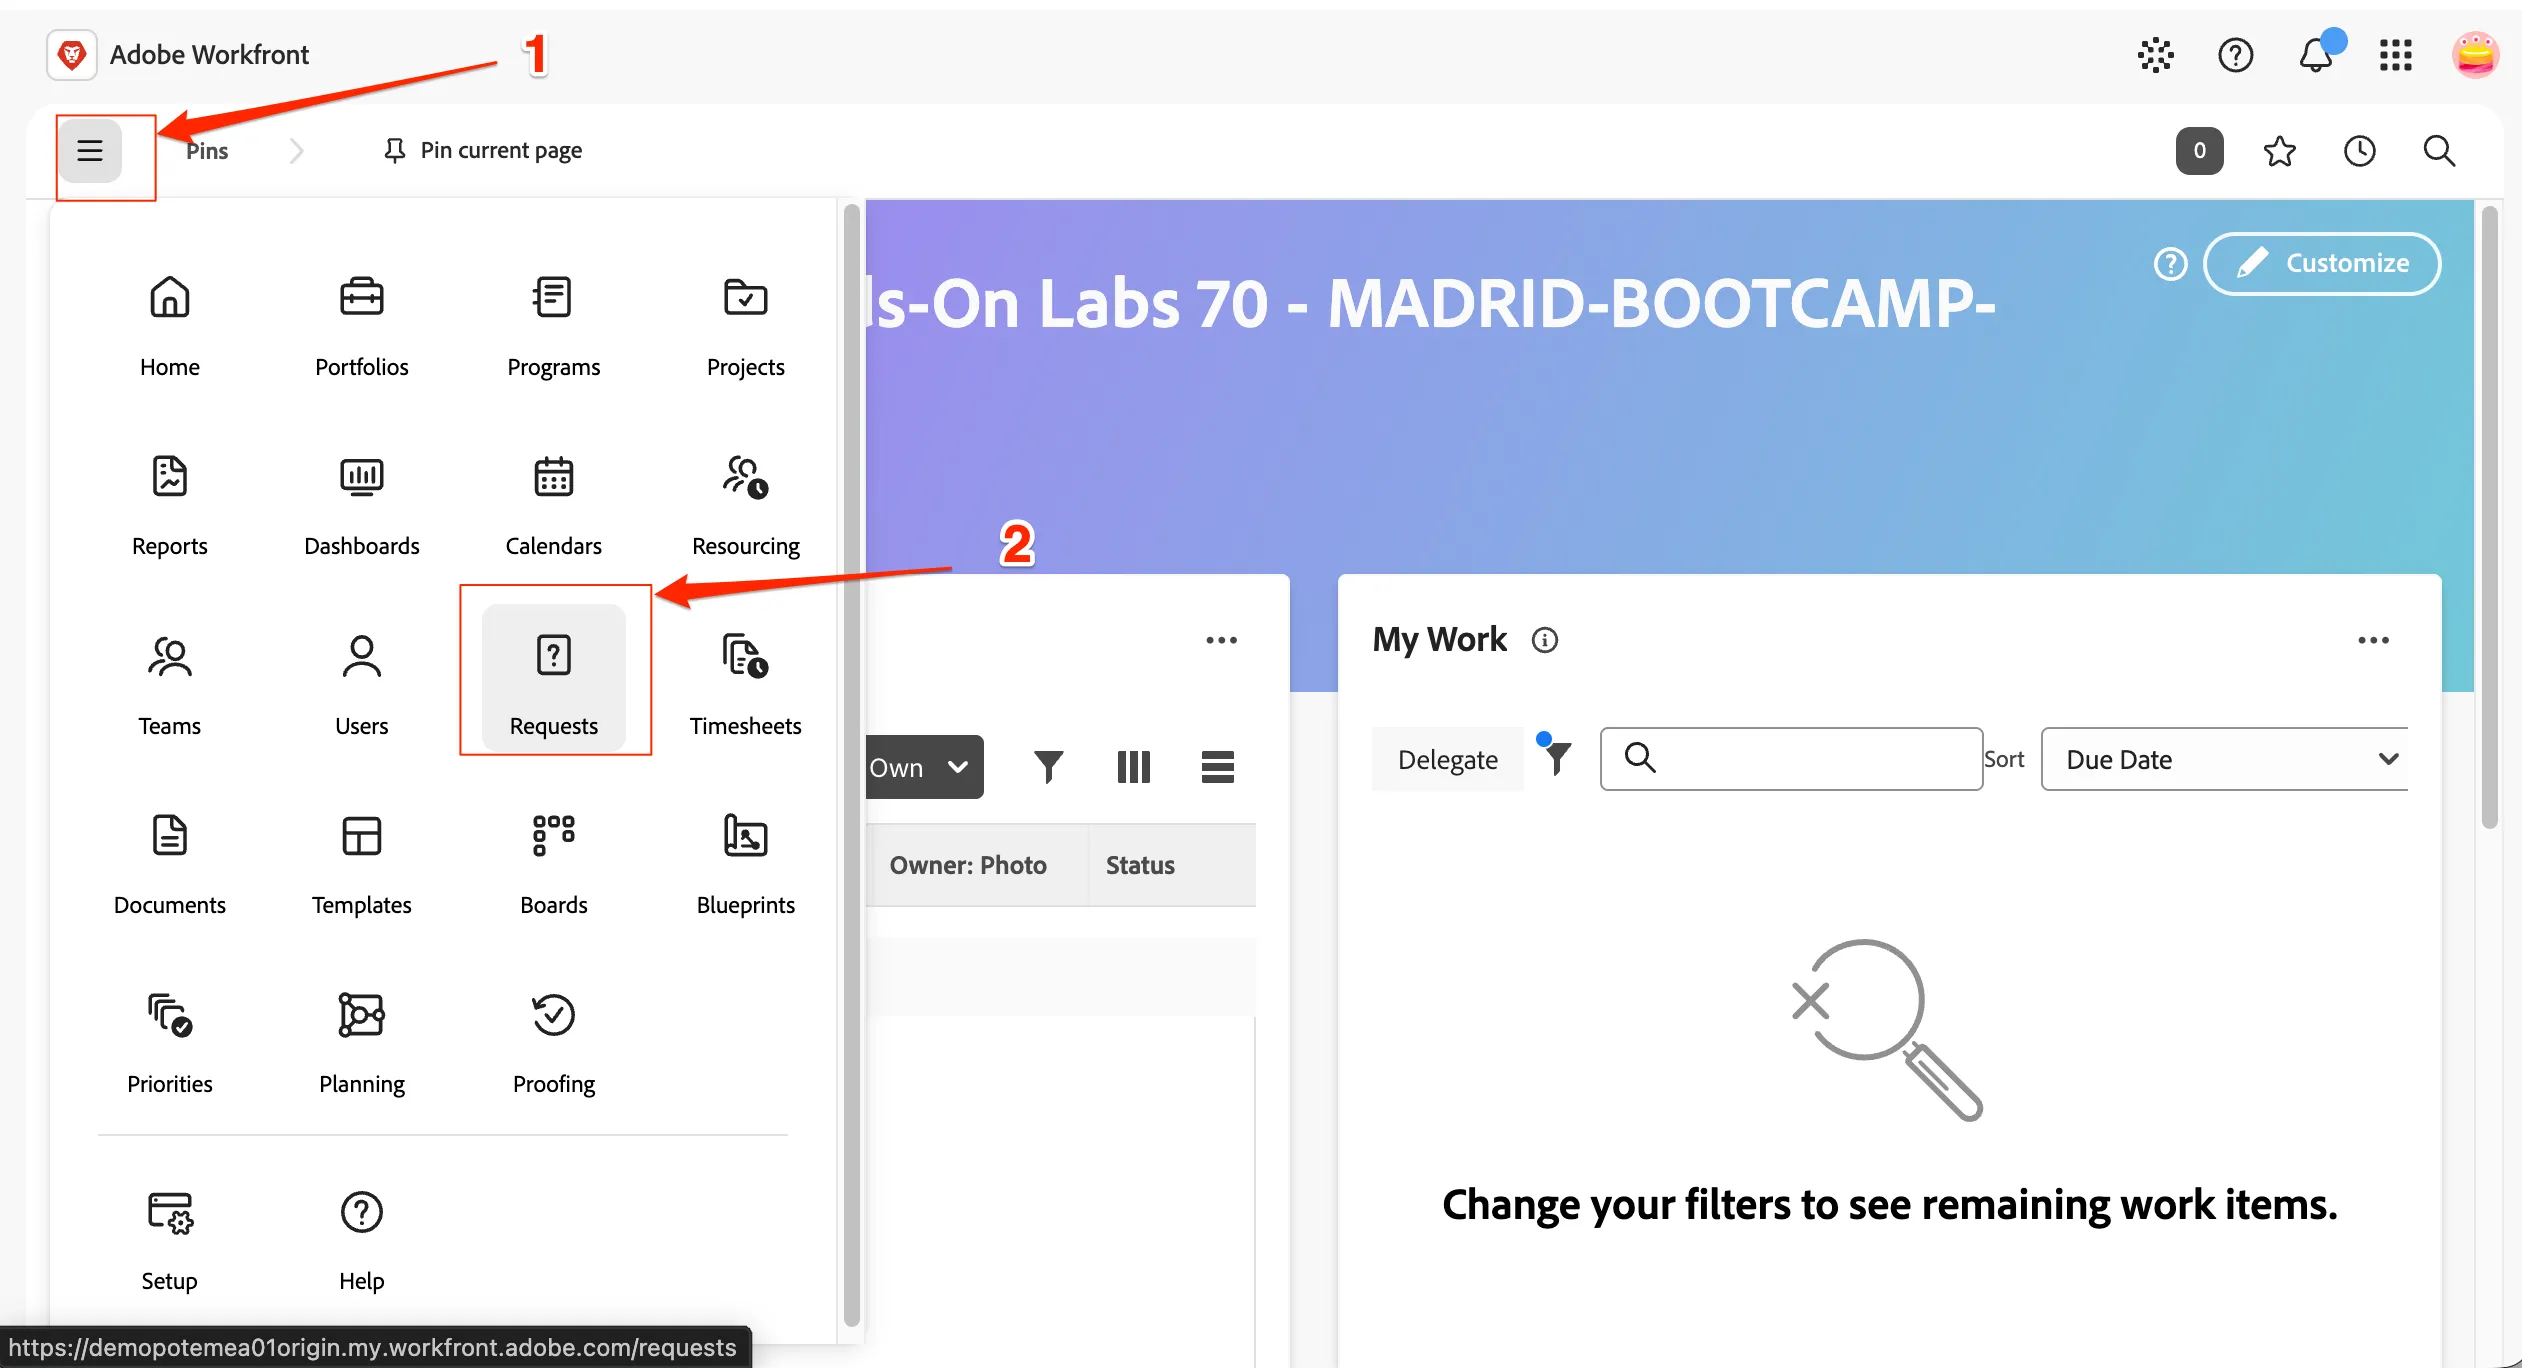
Task: Click the notifications bell icon
Action: [x=2316, y=55]
